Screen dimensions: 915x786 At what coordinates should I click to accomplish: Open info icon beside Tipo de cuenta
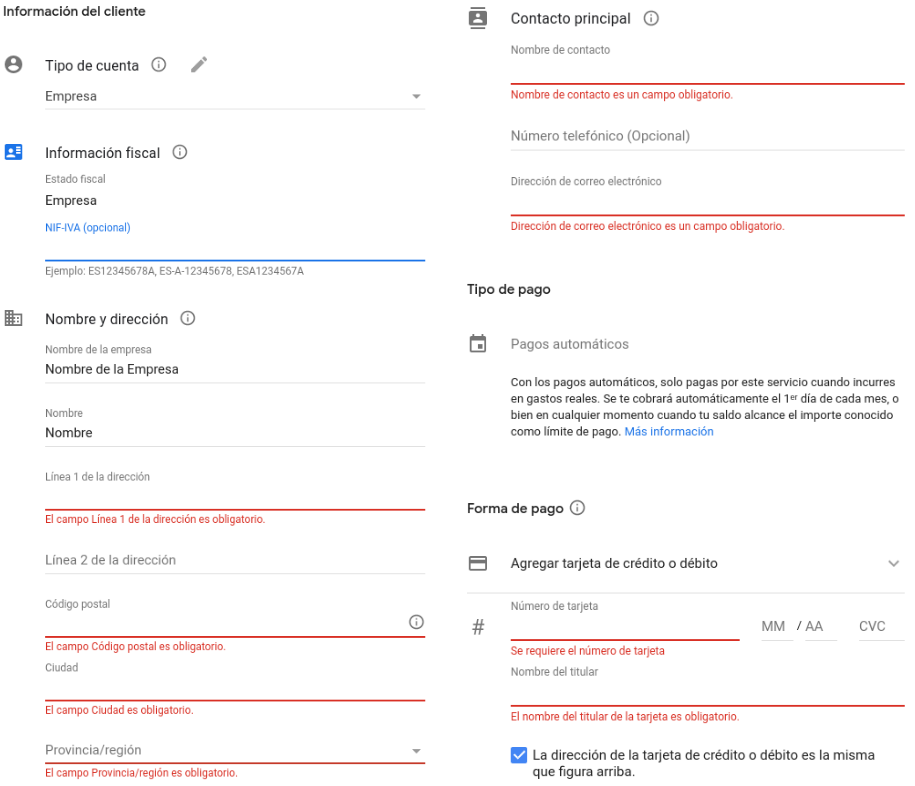159,64
